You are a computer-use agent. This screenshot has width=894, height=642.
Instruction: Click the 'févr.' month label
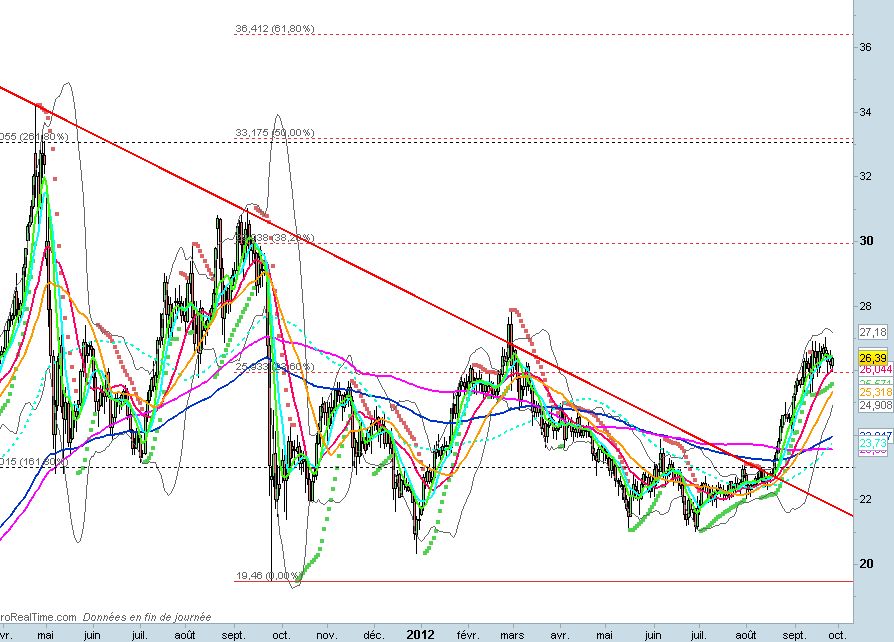465,635
